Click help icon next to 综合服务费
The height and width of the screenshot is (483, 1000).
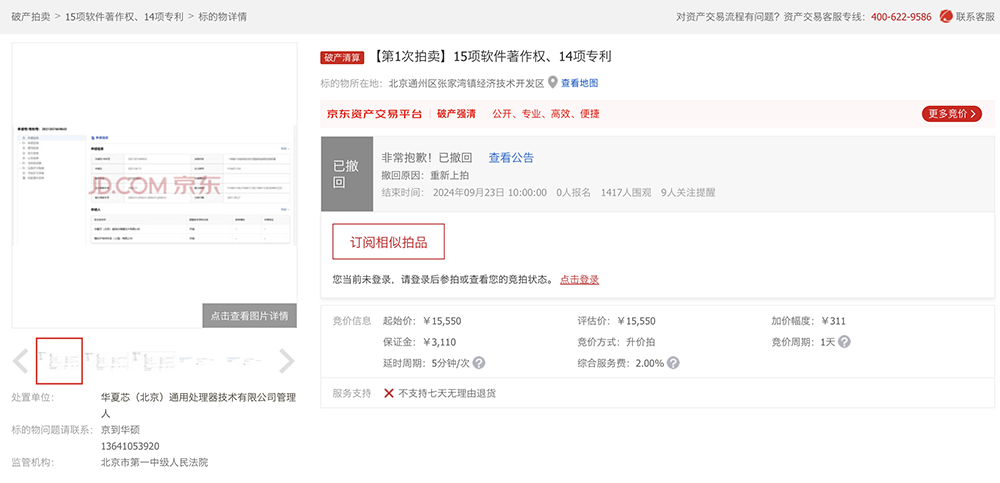coord(675,363)
